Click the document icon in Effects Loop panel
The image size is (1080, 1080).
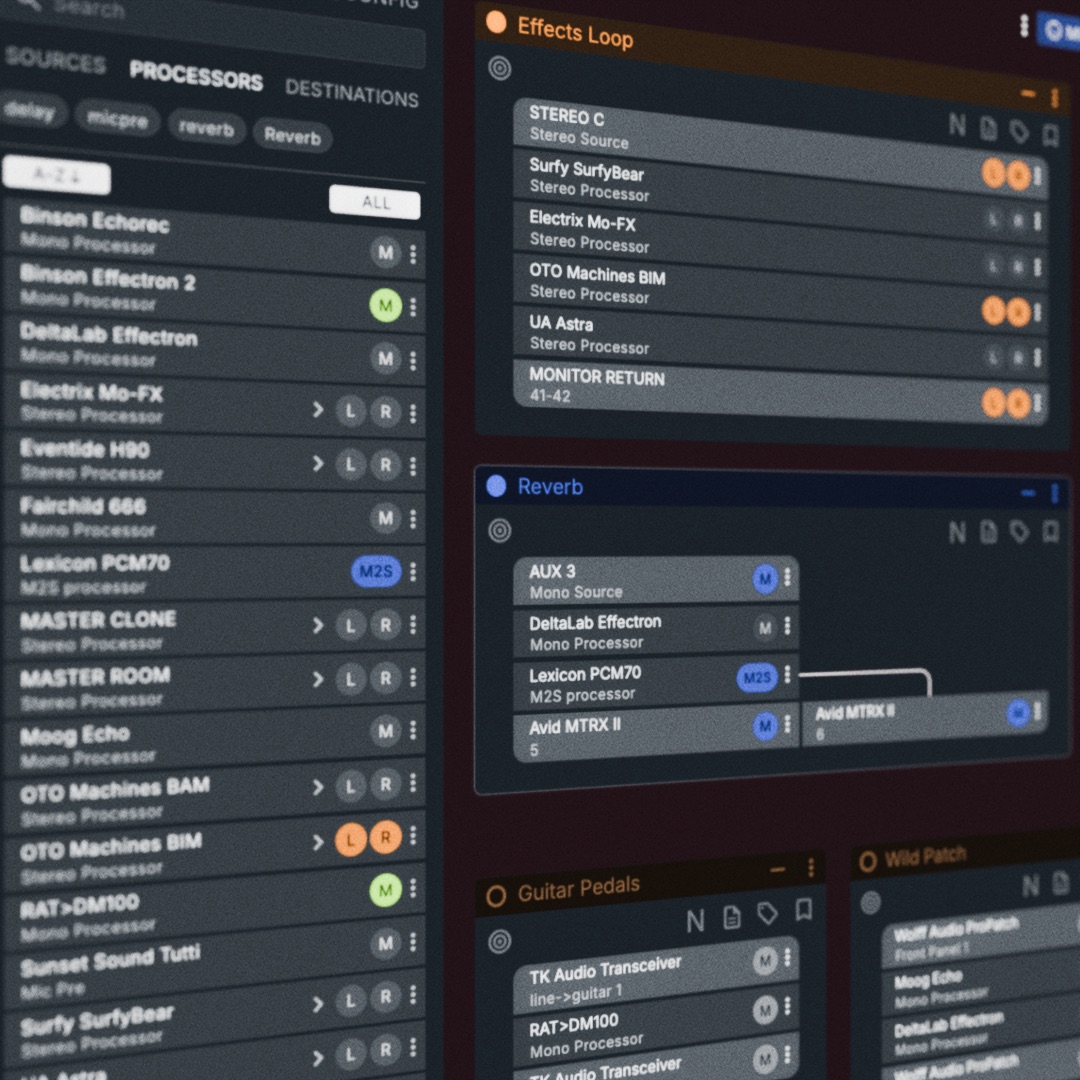[988, 129]
